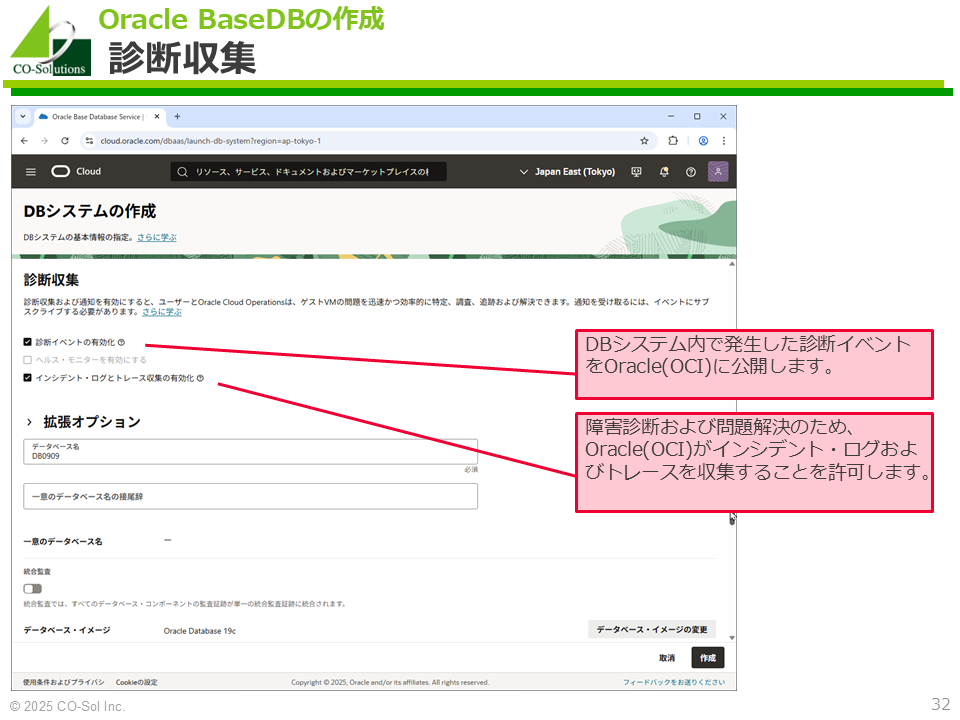Click the さらに学ぶ link under DBシステムの作成

157,238
